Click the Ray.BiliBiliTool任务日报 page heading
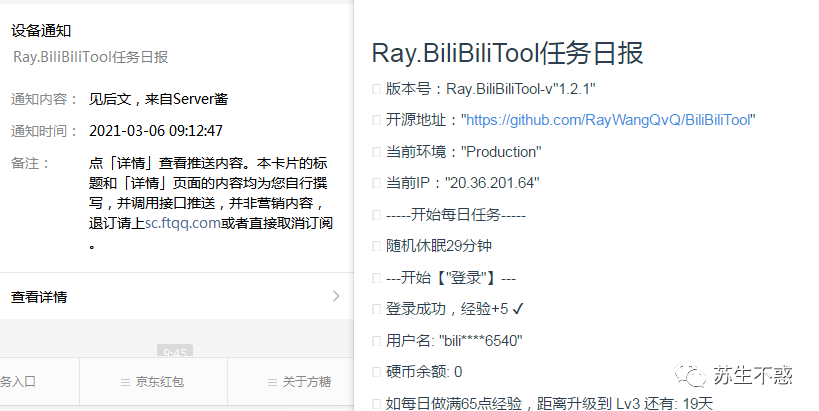 [x=507, y=53]
